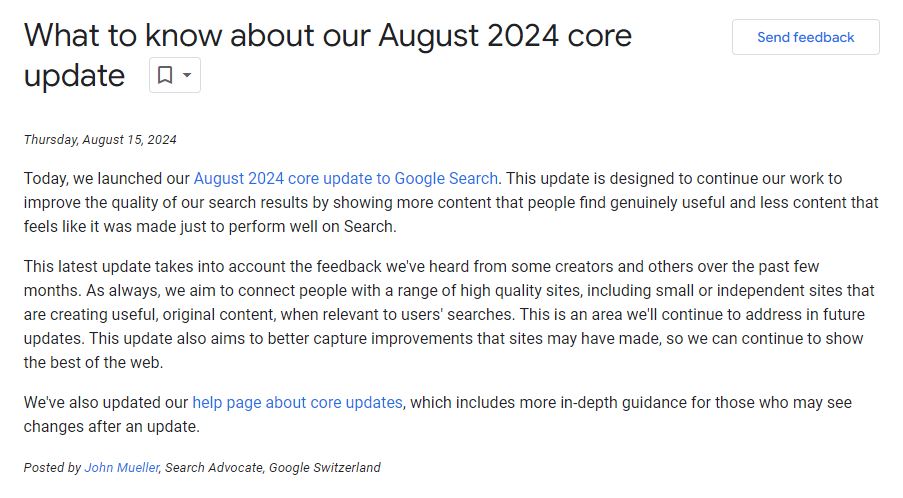Click the word "update" on the heading's second line
Screen dimensions: 903x498
pyautogui.click(x=75, y=76)
